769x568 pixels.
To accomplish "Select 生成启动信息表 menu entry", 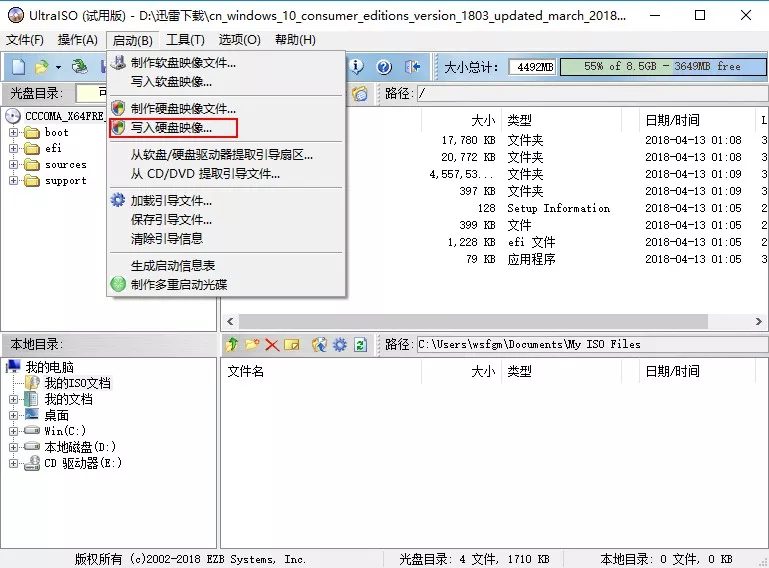I will tap(226, 266).
